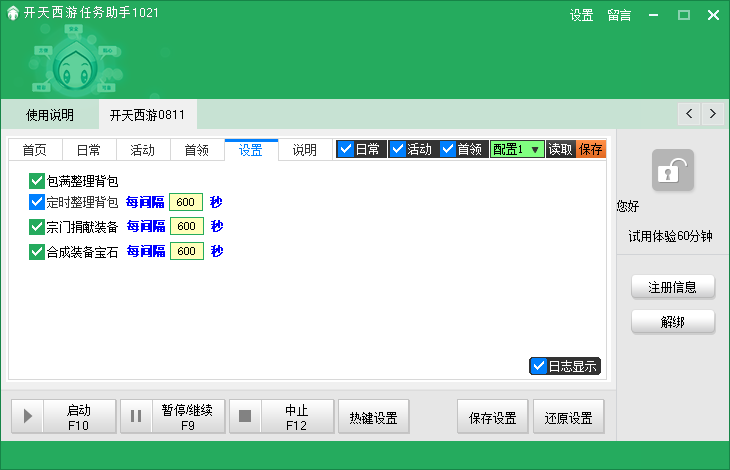
Task: Click the padlock icon in the right panel
Action: (x=672, y=170)
